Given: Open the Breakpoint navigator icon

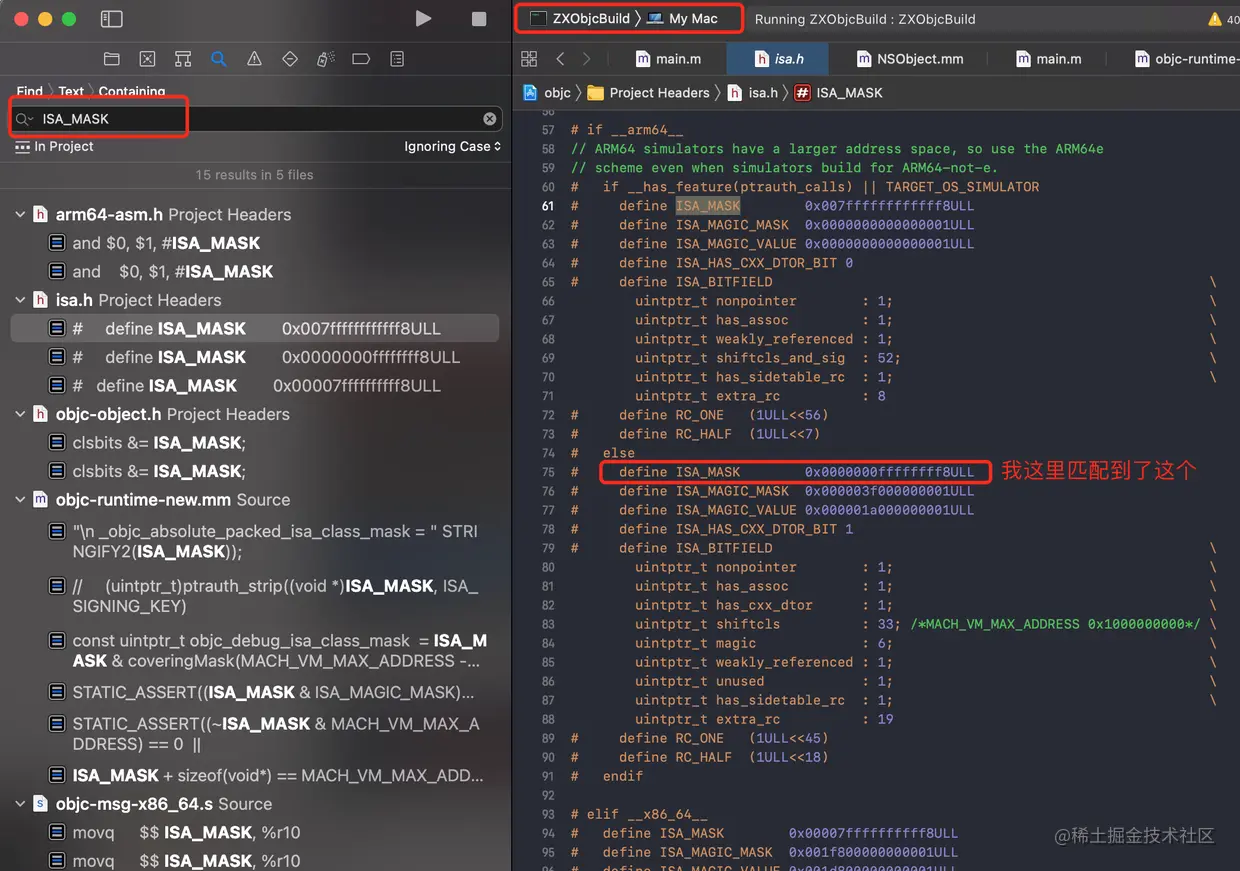Looking at the screenshot, I should click(361, 59).
